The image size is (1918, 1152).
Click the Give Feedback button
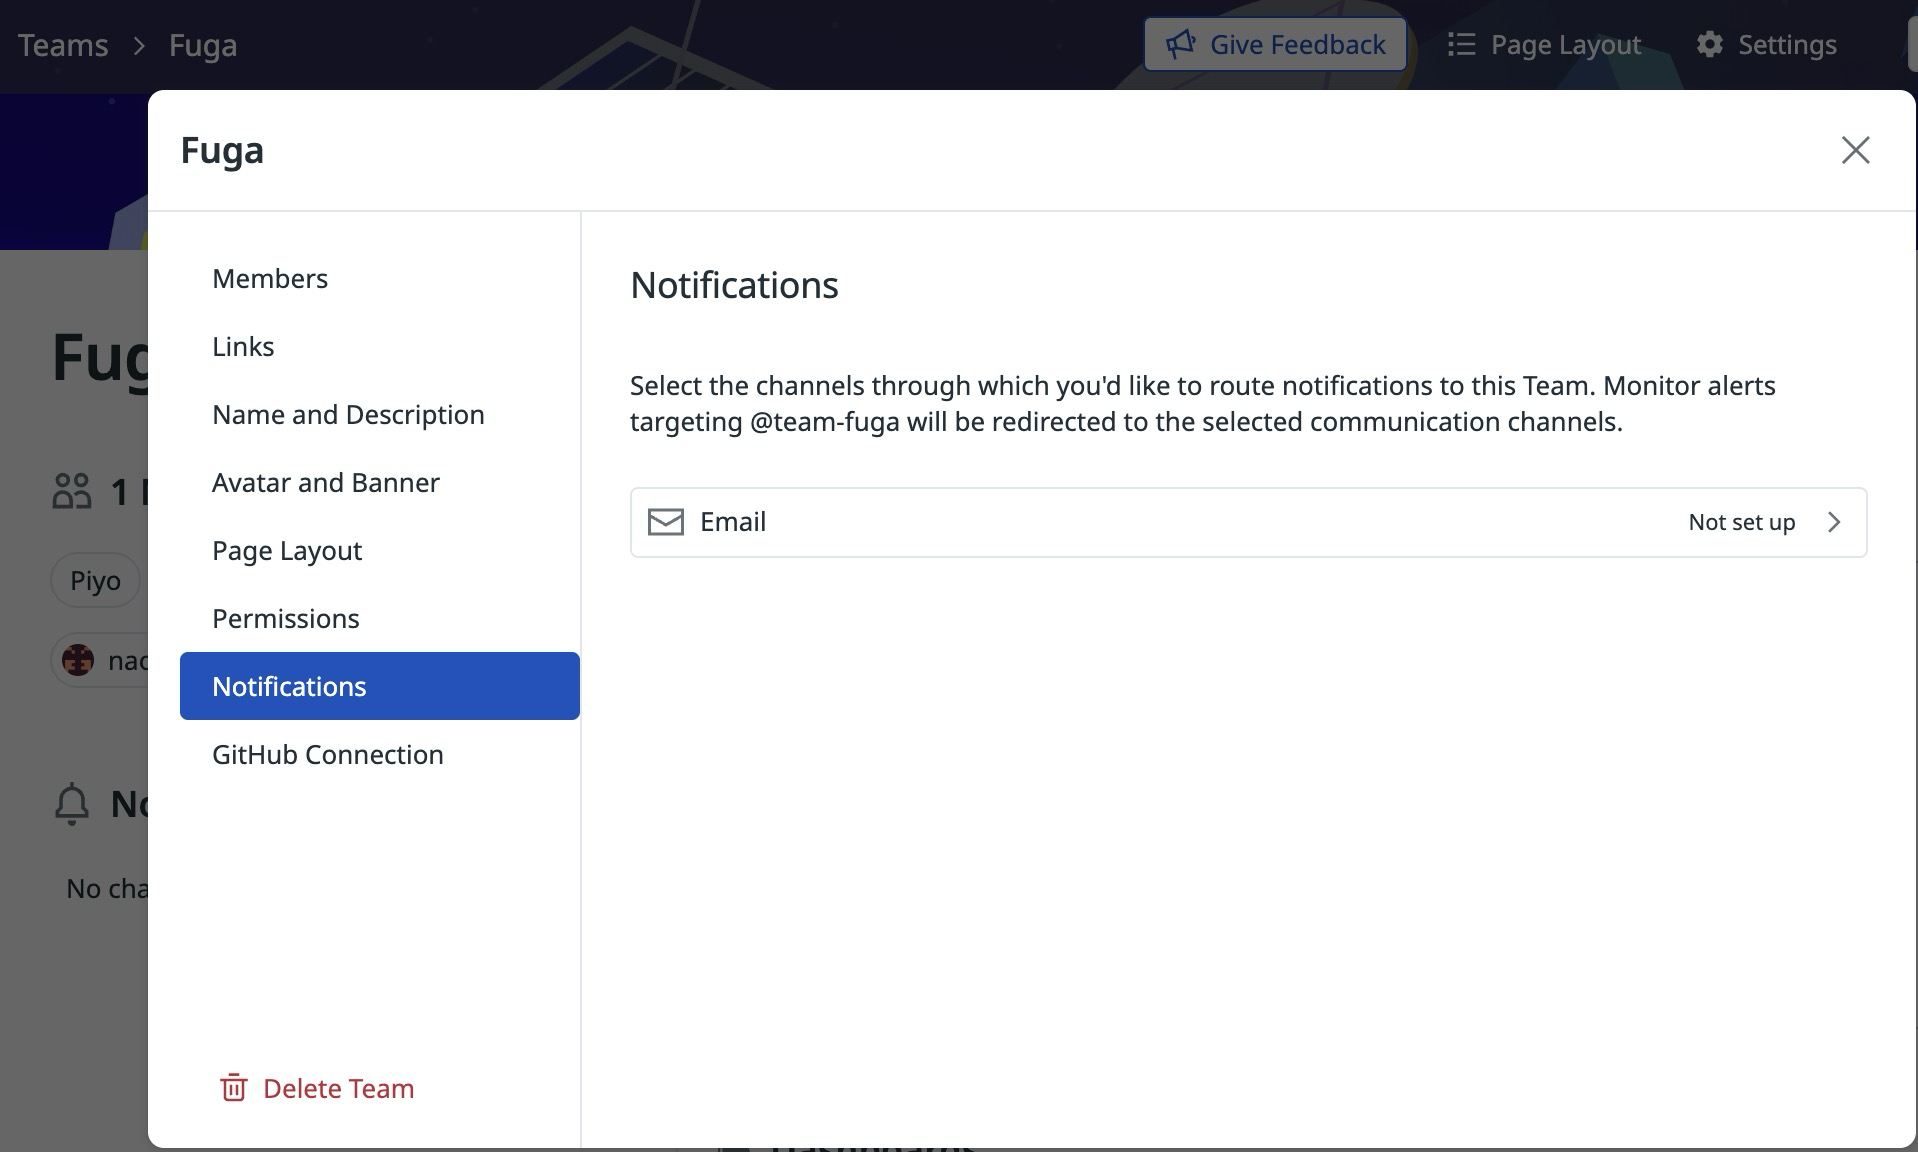click(1275, 44)
